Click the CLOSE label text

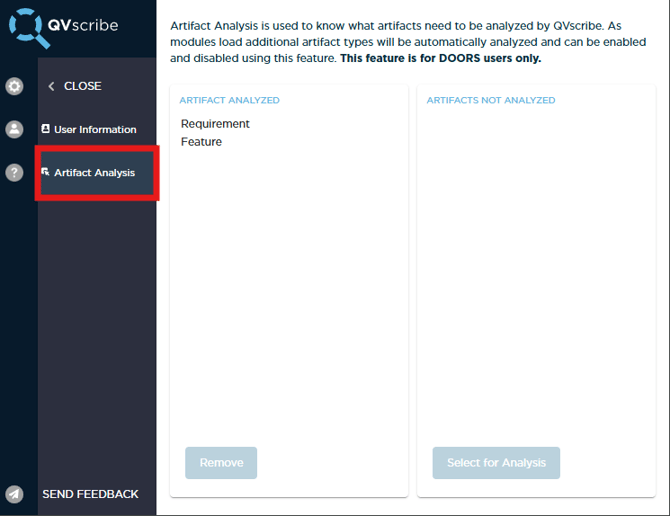click(82, 86)
